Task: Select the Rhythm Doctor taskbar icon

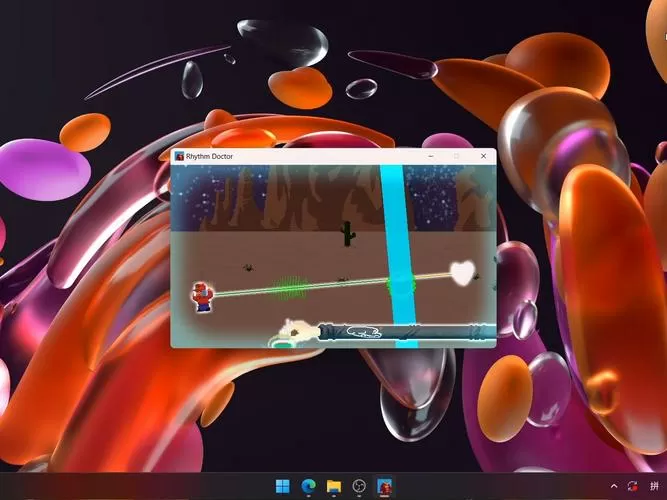Action: pyautogui.click(x=385, y=486)
